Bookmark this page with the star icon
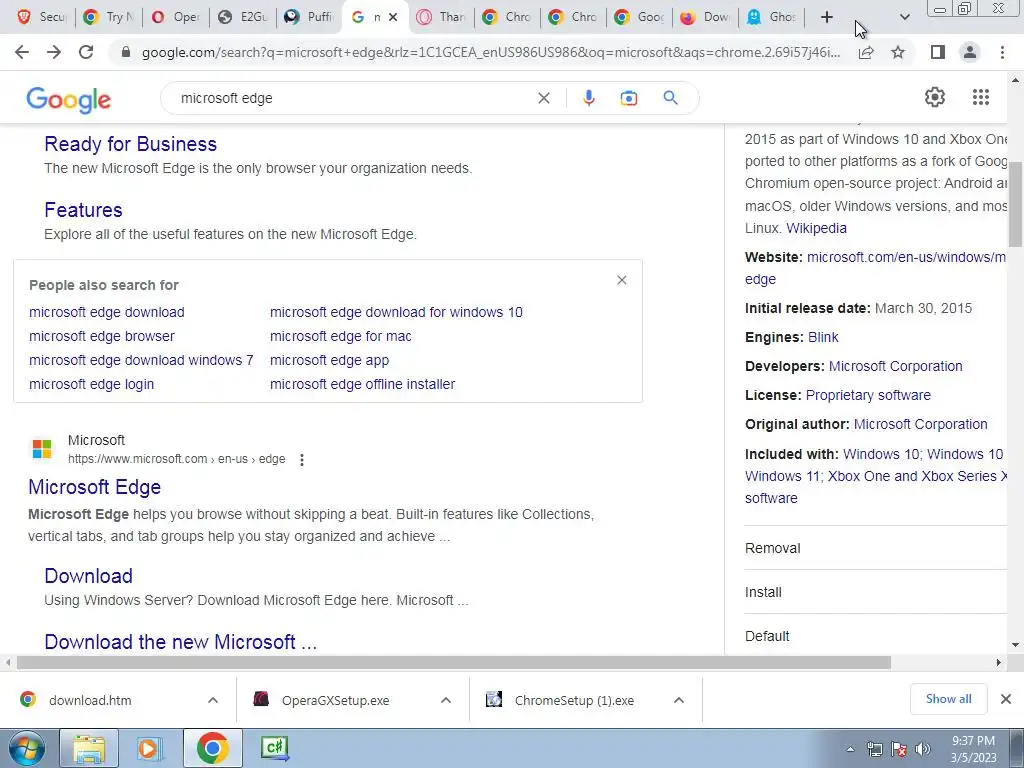Viewport: 1024px width, 768px height. [898, 52]
